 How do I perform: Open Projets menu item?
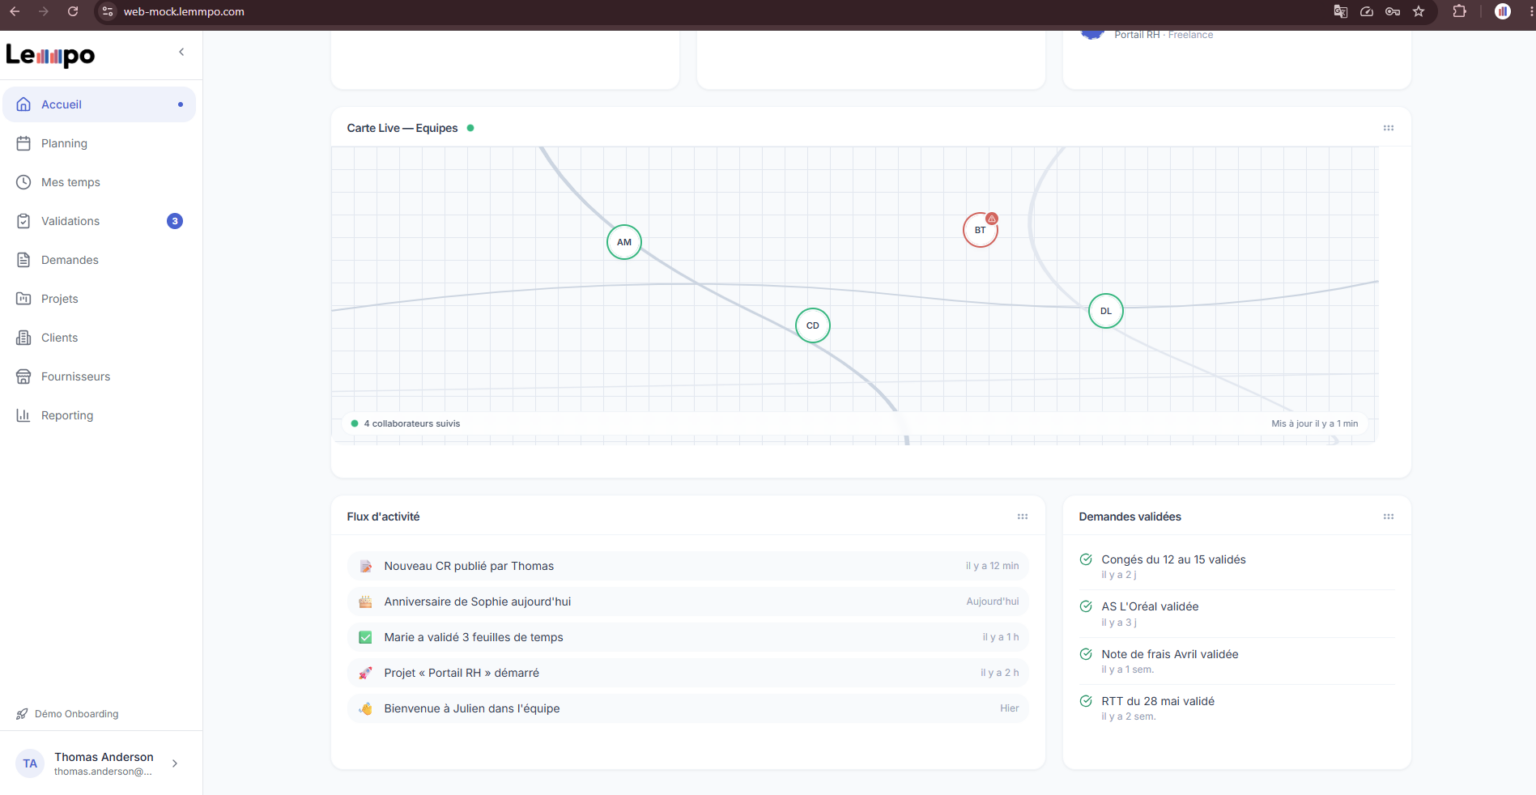(99, 299)
